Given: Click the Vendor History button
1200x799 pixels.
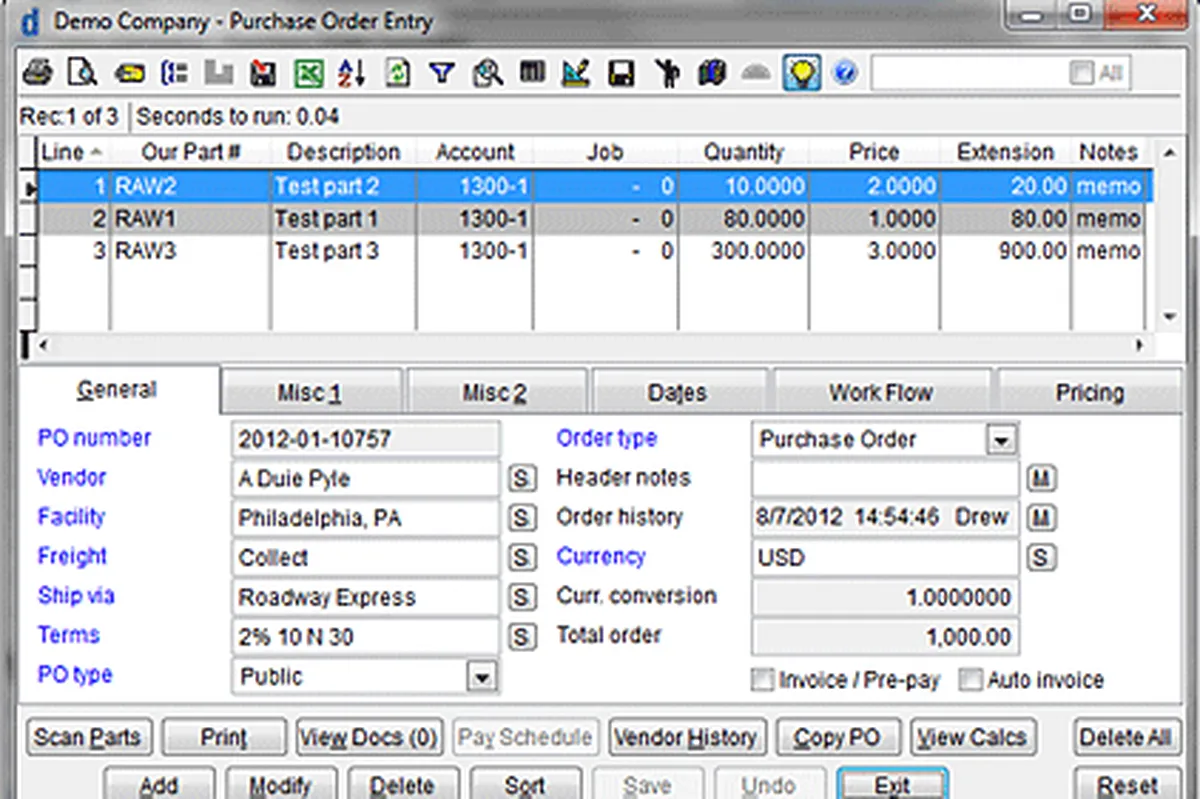Looking at the screenshot, I should click(686, 738).
